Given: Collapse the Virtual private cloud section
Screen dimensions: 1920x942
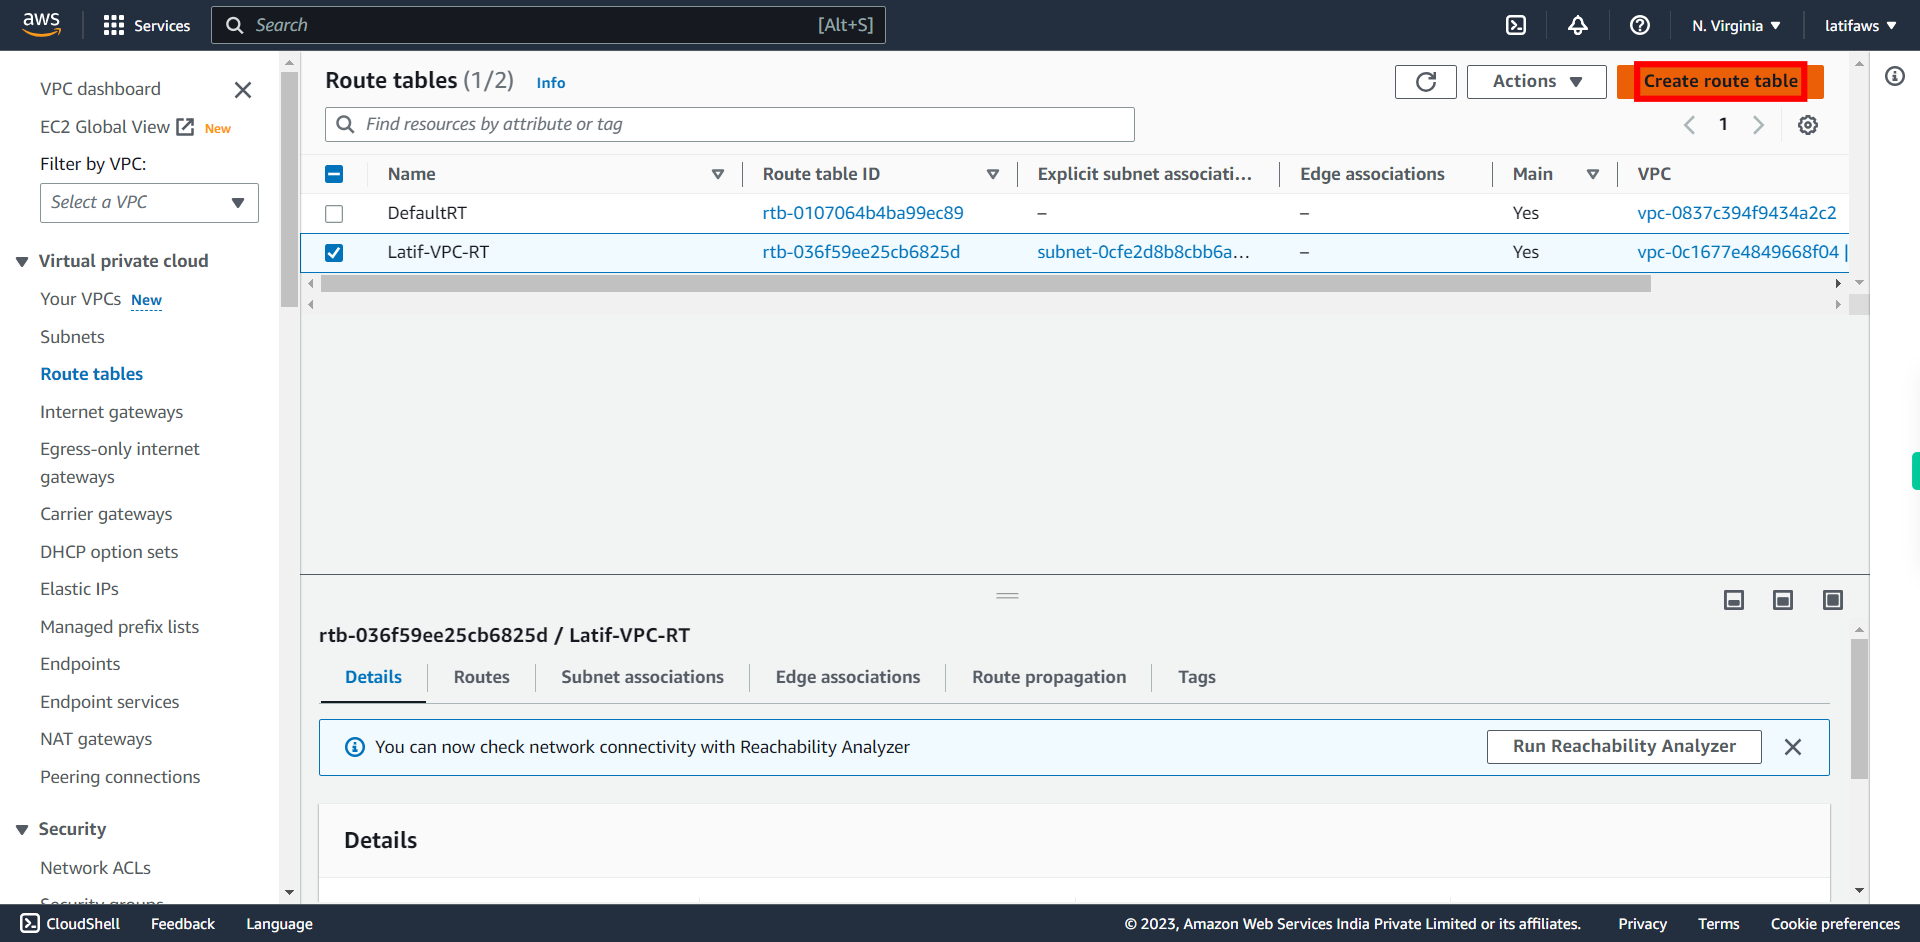Looking at the screenshot, I should [x=22, y=262].
